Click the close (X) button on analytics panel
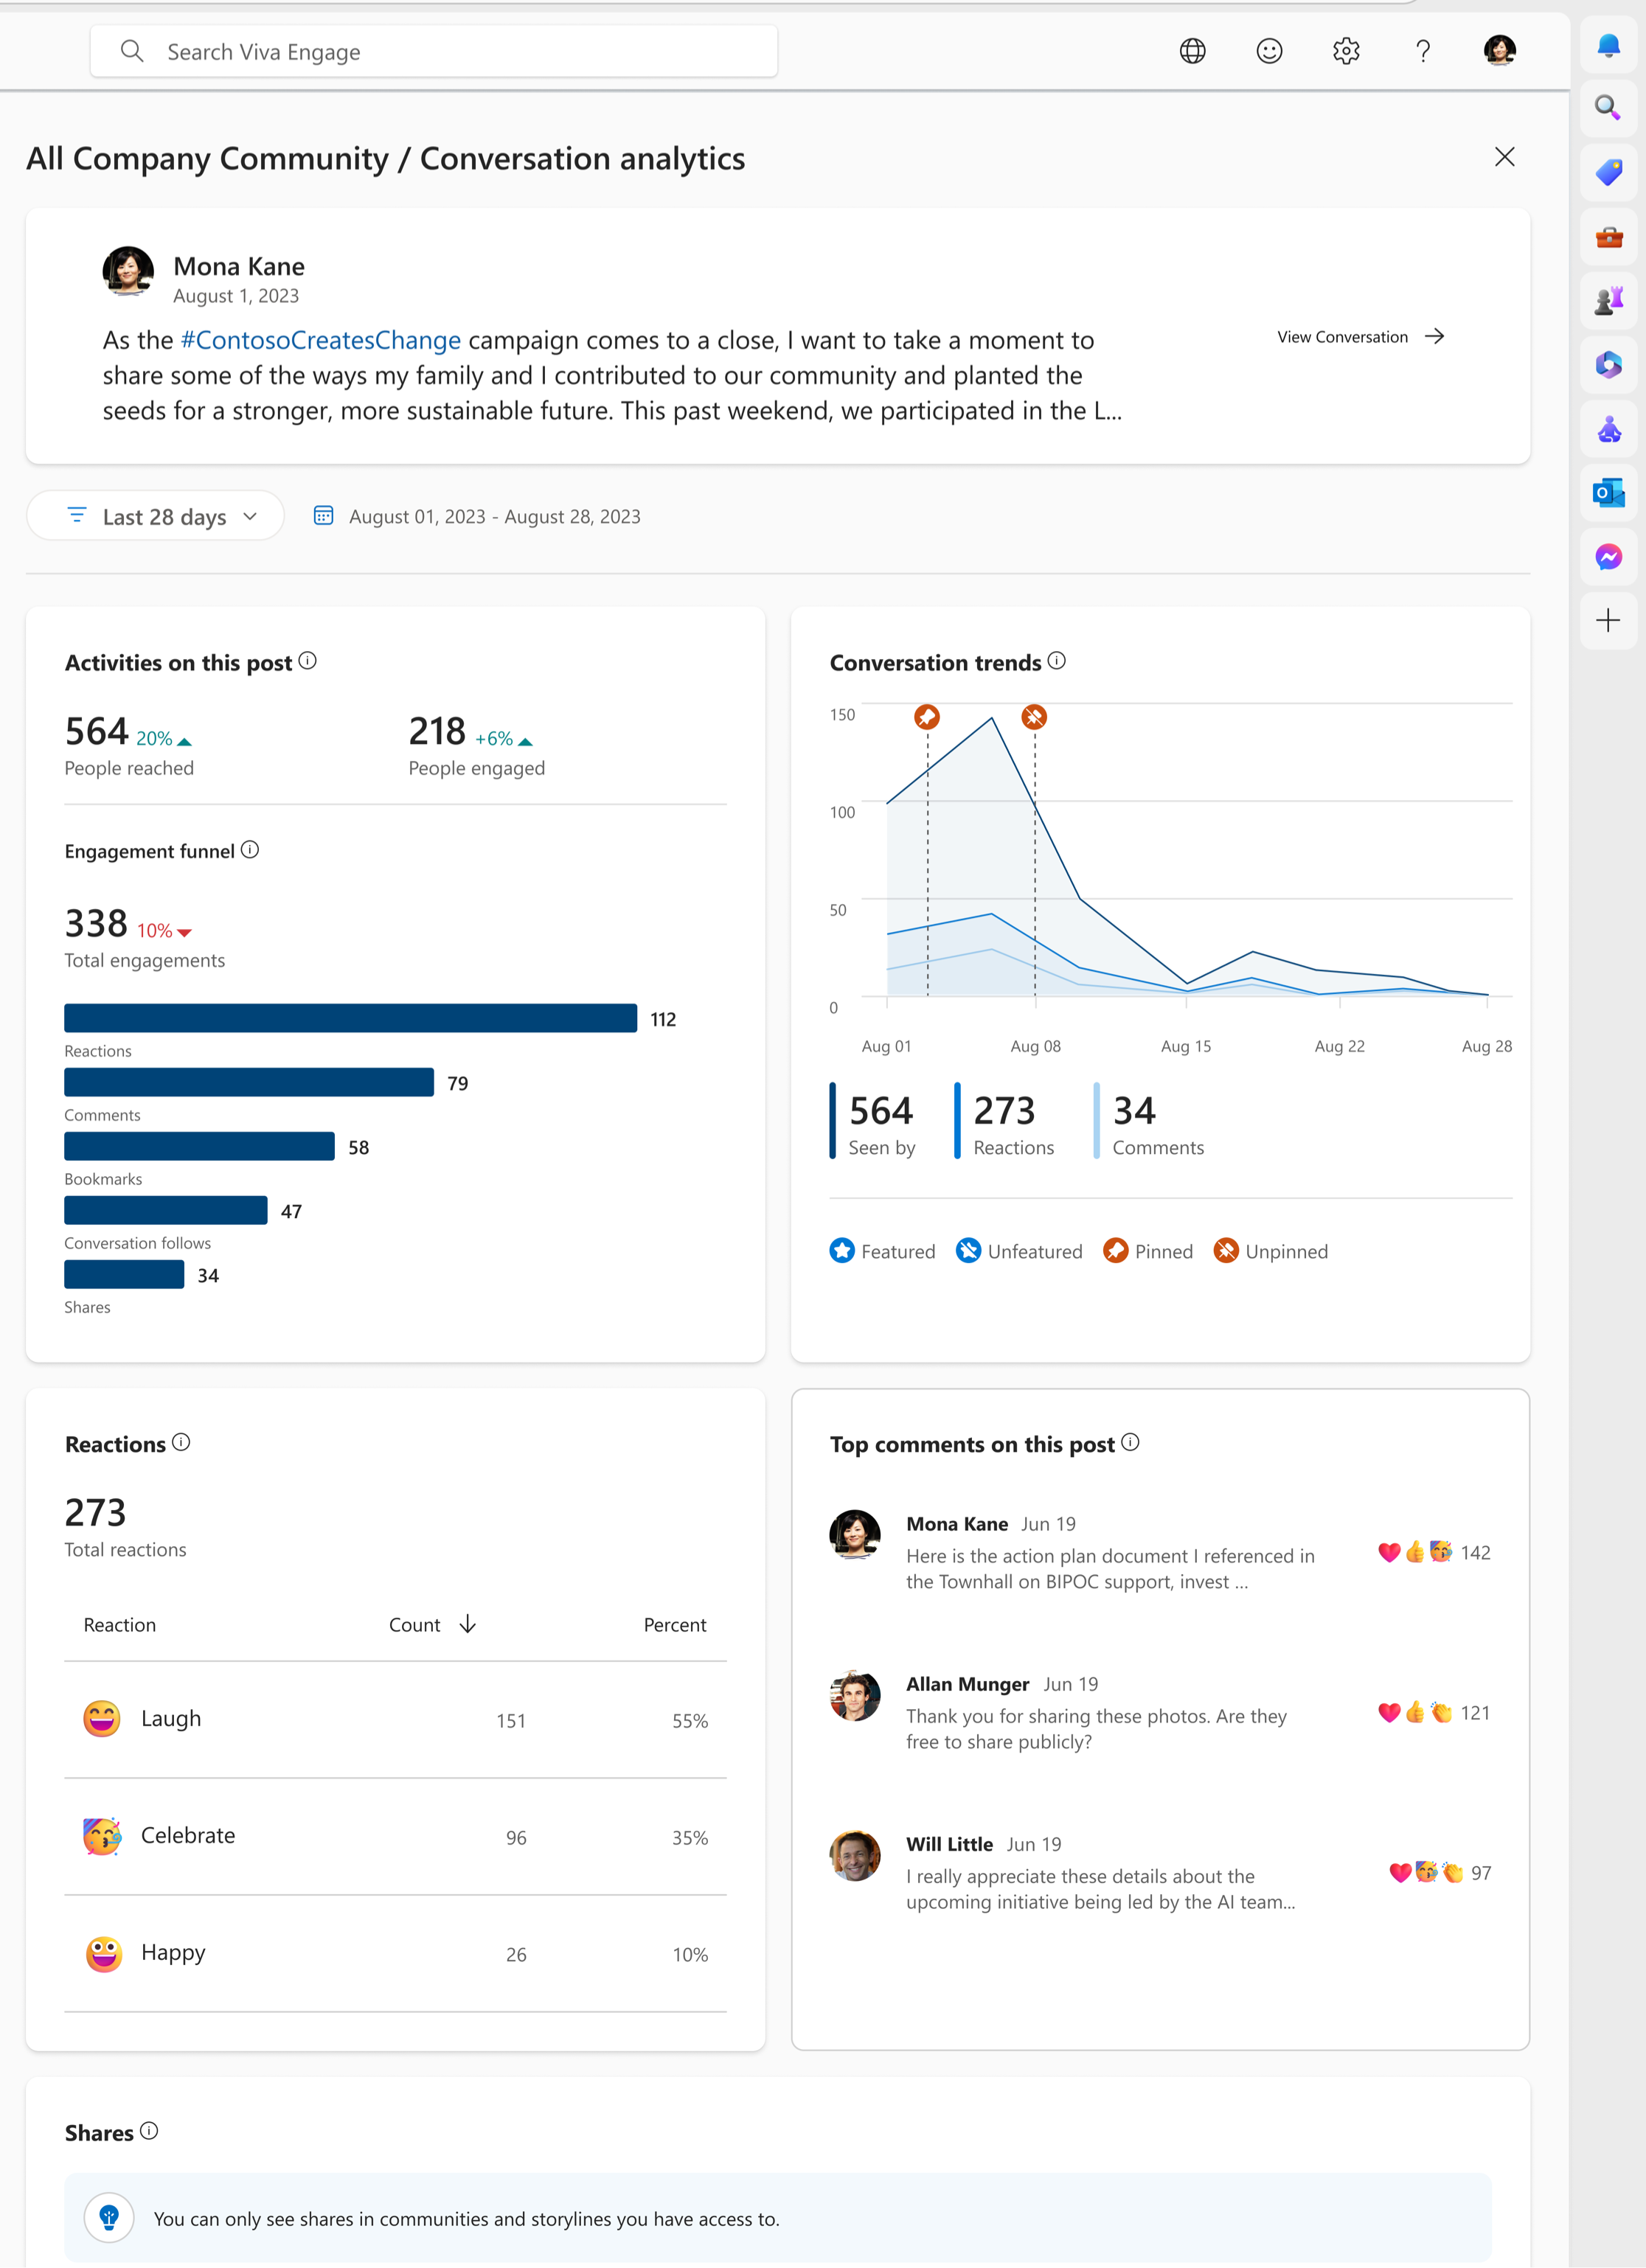Viewport: 1646px width, 2268px height. [x=1505, y=157]
